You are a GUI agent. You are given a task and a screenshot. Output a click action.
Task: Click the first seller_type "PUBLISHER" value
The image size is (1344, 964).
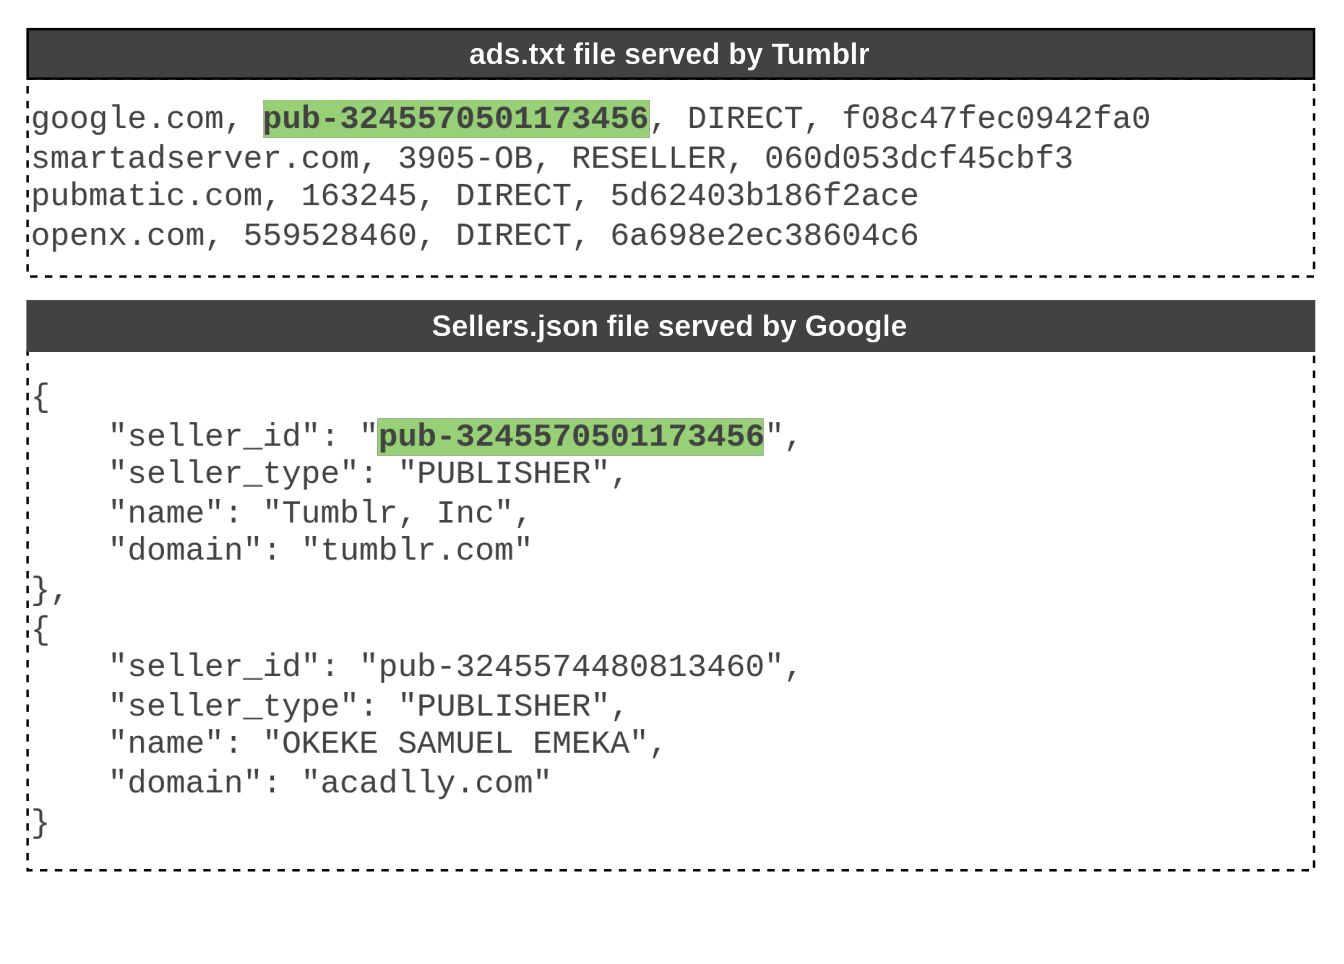click(x=504, y=473)
